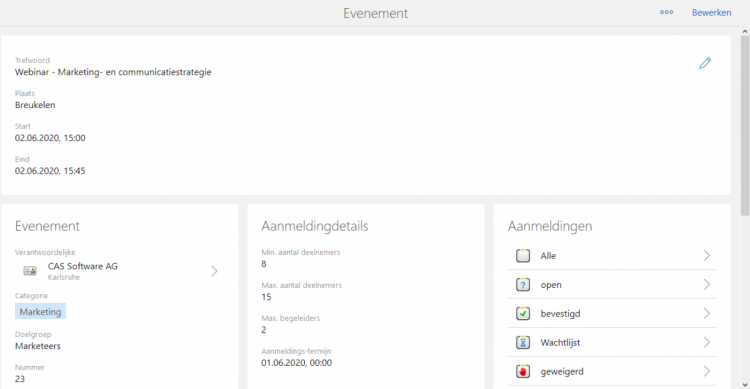This screenshot has height=389, width=750.
Task: Open the Wachtlijst entry
Action: pos(612,343)
